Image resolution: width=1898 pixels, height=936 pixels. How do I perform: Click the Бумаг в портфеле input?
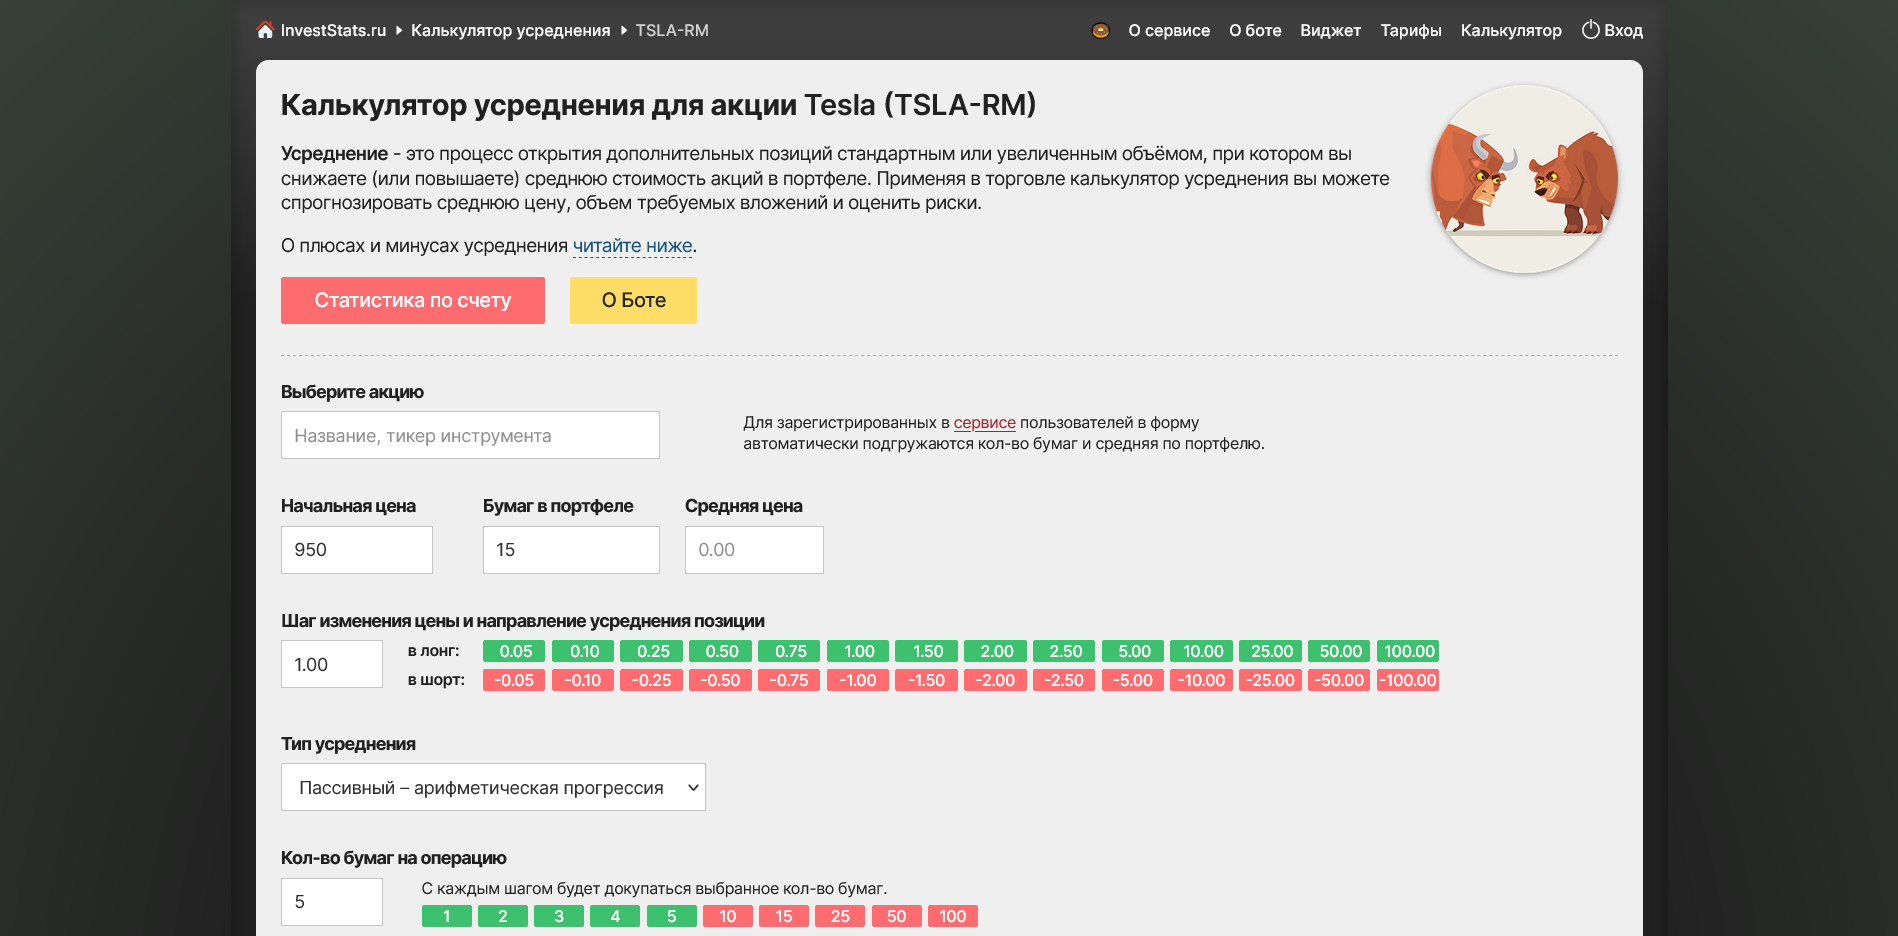571,550
